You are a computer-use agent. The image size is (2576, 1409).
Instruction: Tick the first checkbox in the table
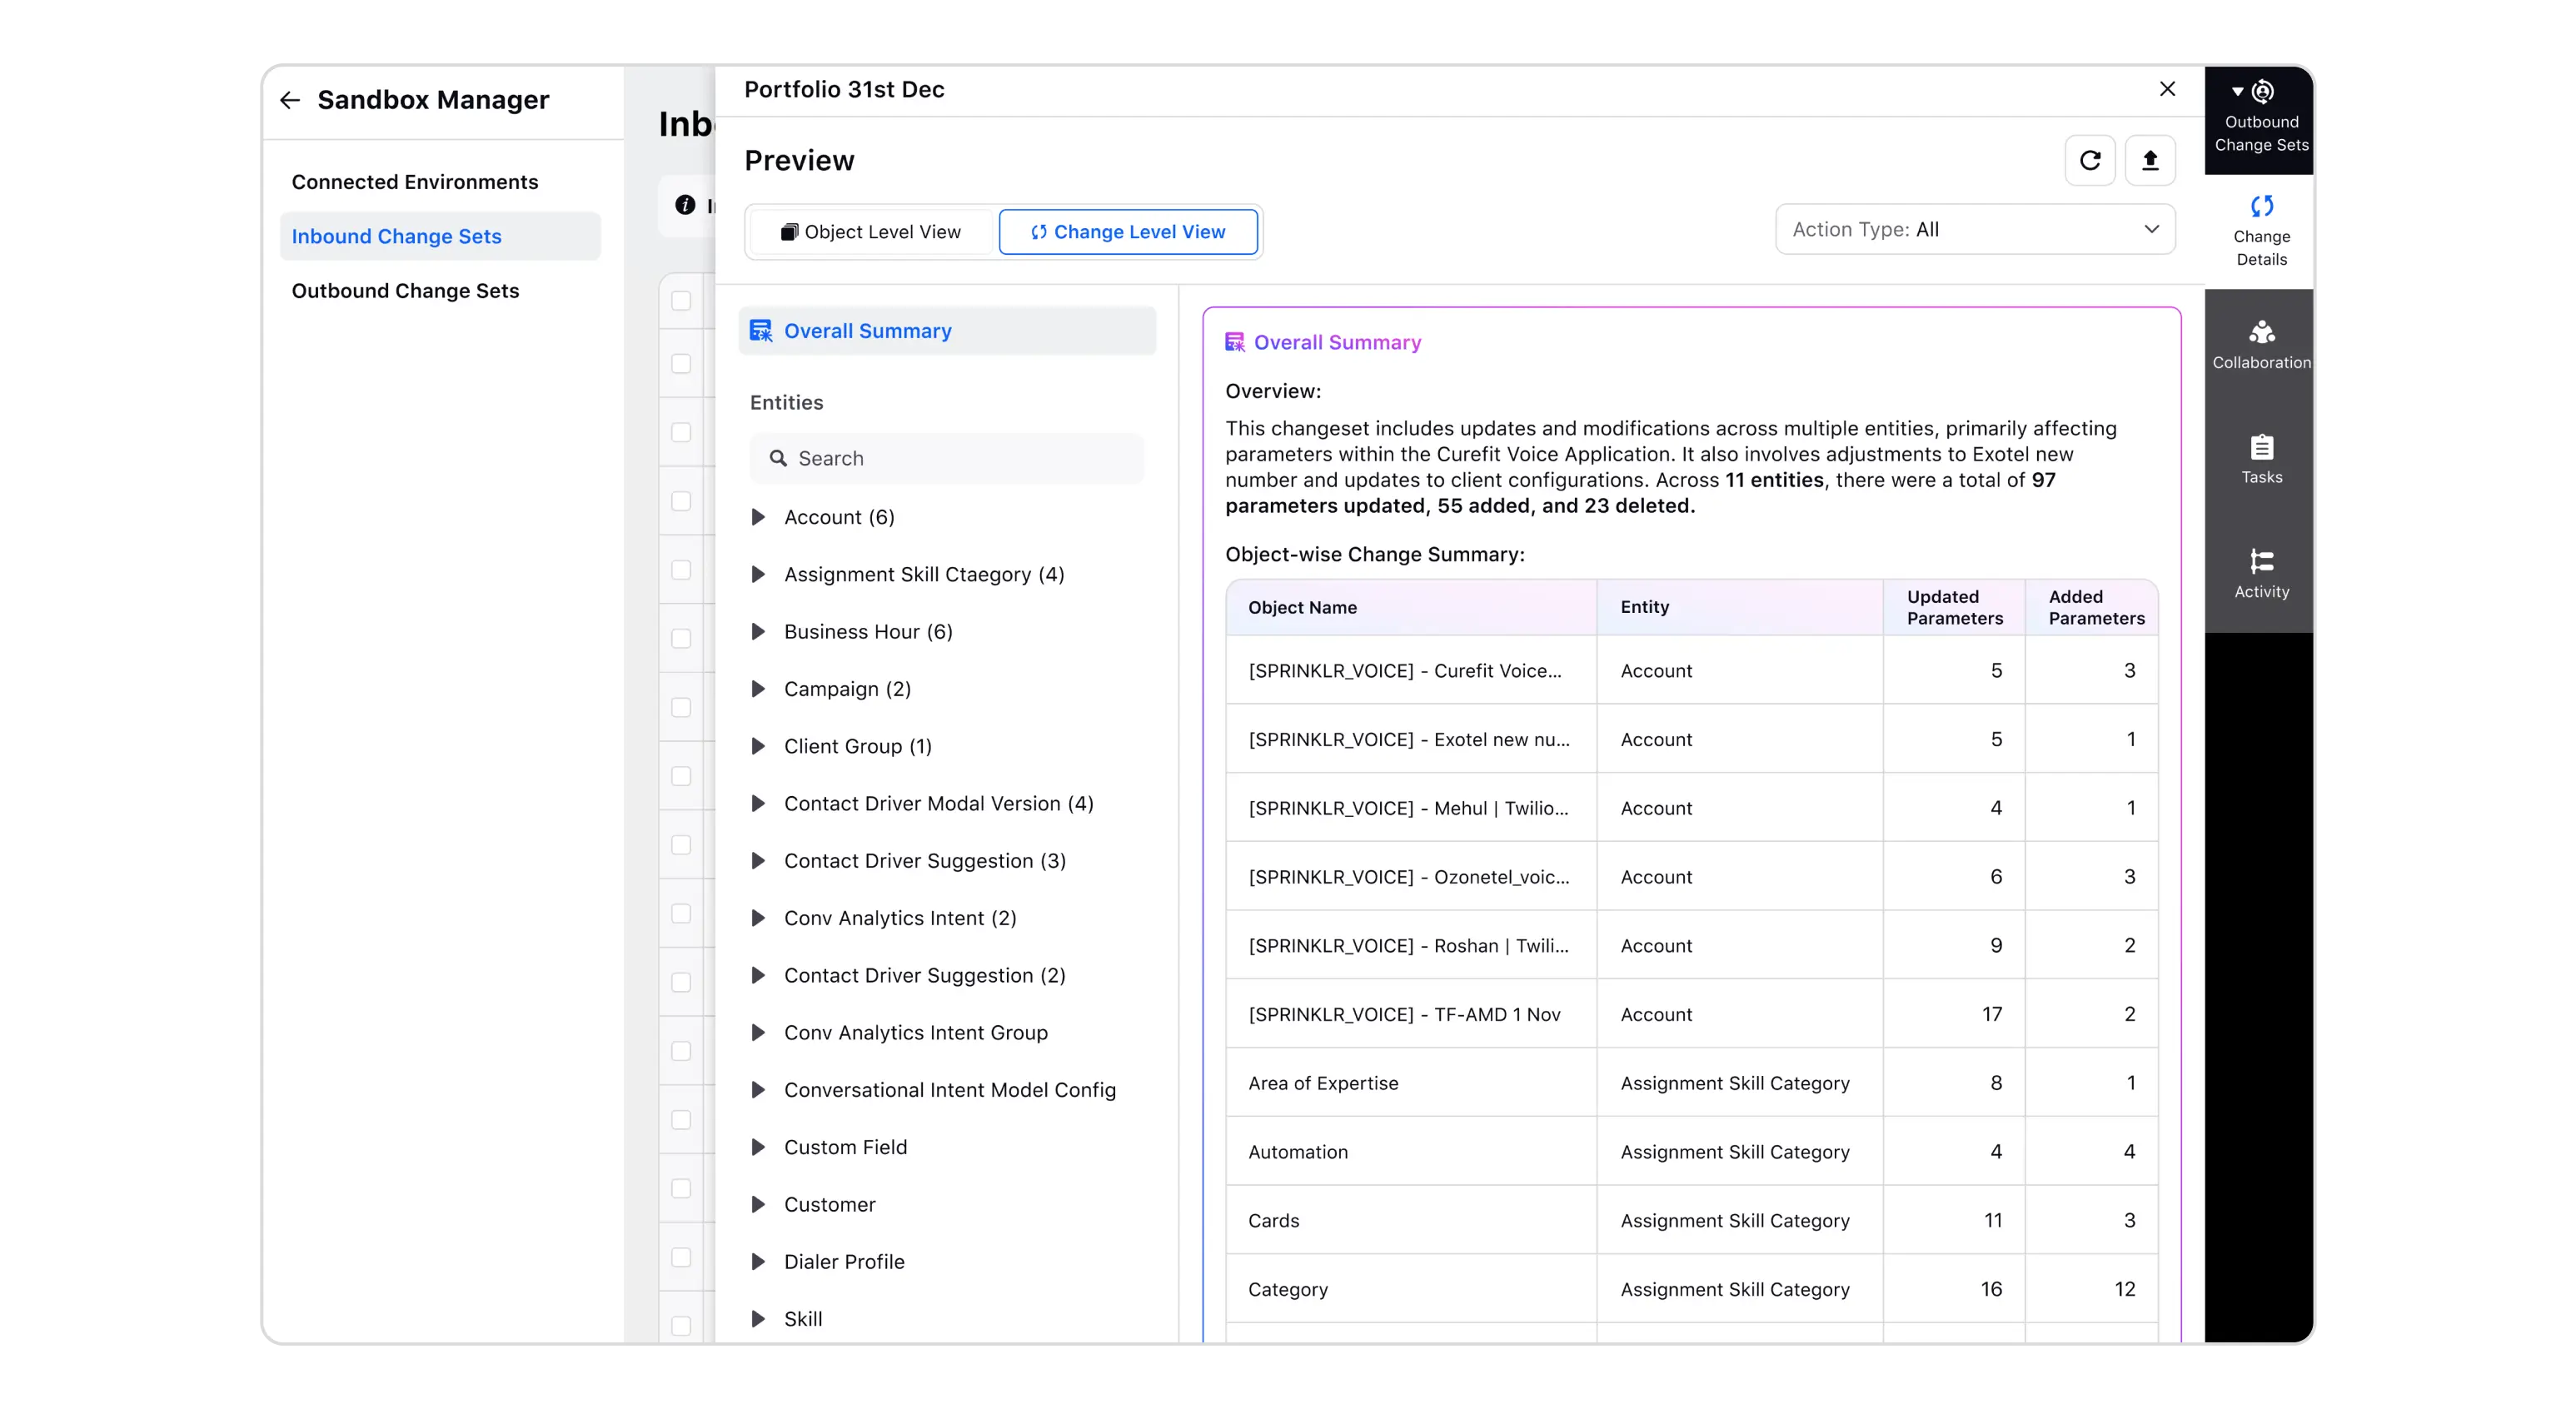pyautogui.click(x=681, y=300)
